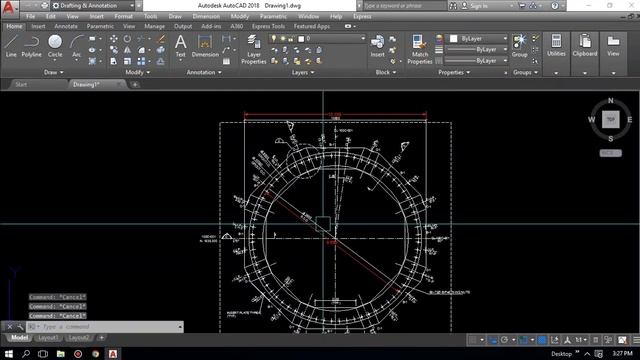
Task: Toggle polar tracking in the status bar
Action: [x=504, y=340]
